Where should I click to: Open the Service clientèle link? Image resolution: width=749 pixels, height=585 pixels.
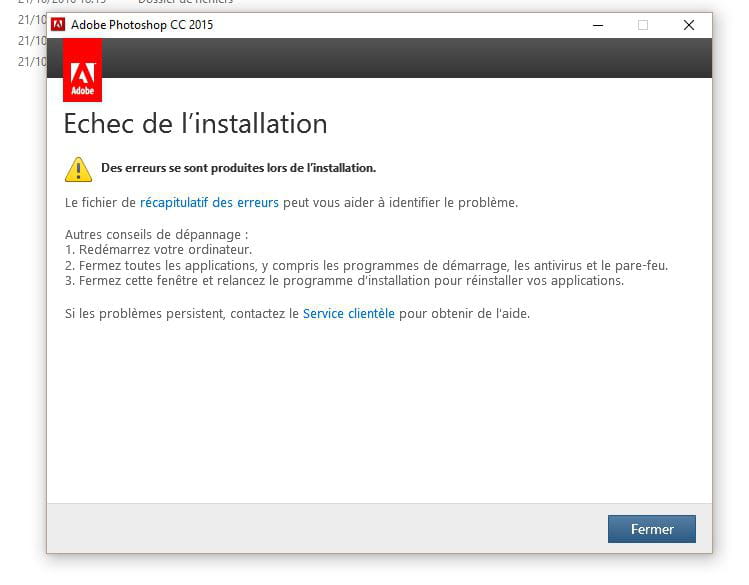pyautogui.click(x=349, y=313)
